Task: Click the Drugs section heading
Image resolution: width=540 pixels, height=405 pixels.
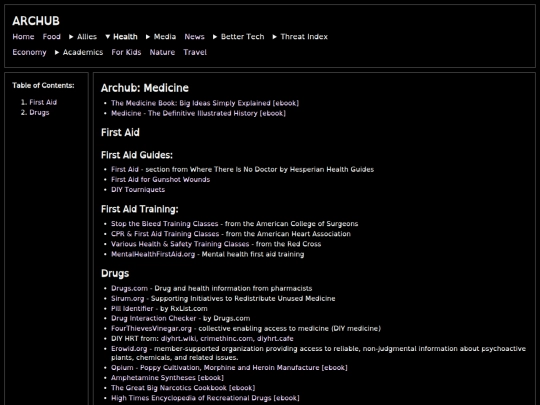Action: click(x=115, y=273)
